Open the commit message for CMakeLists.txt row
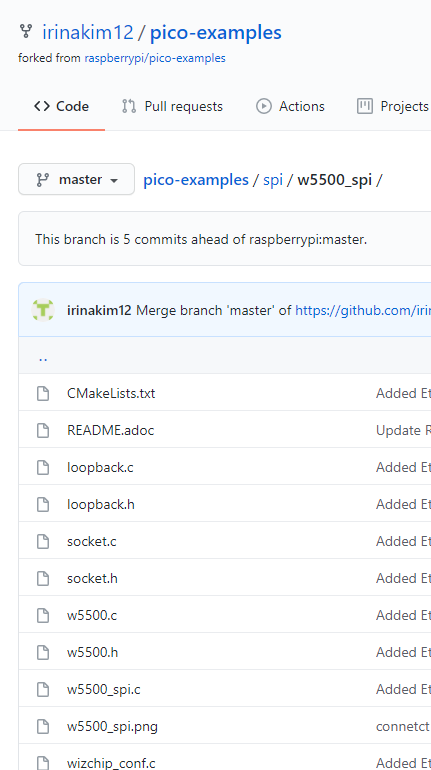The height and width of the screenshot is (770, 431). tap(403, 393)
